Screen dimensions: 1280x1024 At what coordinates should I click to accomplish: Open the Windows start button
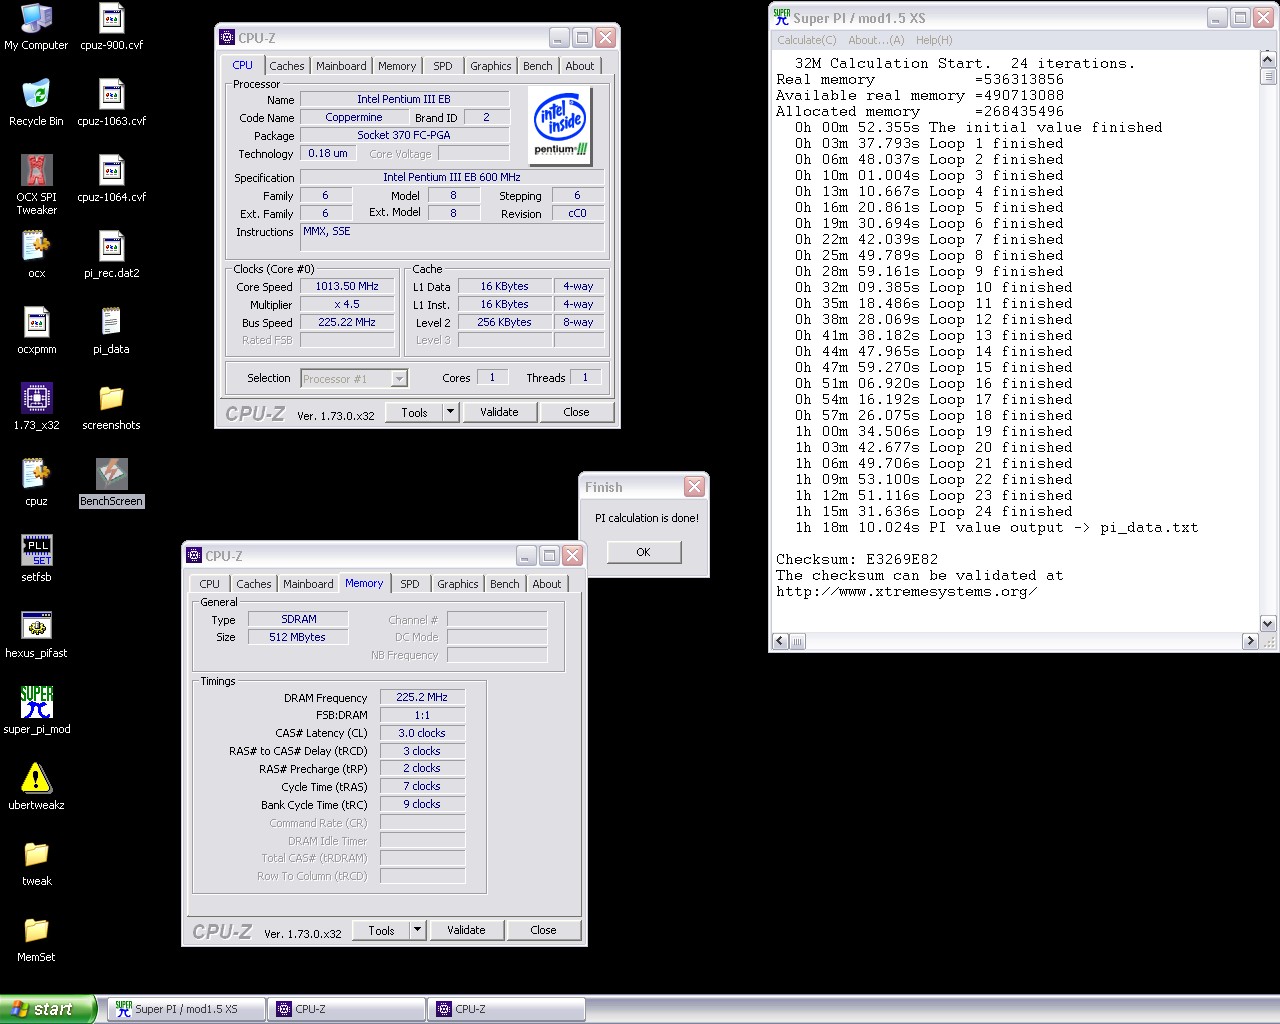(x=47, y=1009)
